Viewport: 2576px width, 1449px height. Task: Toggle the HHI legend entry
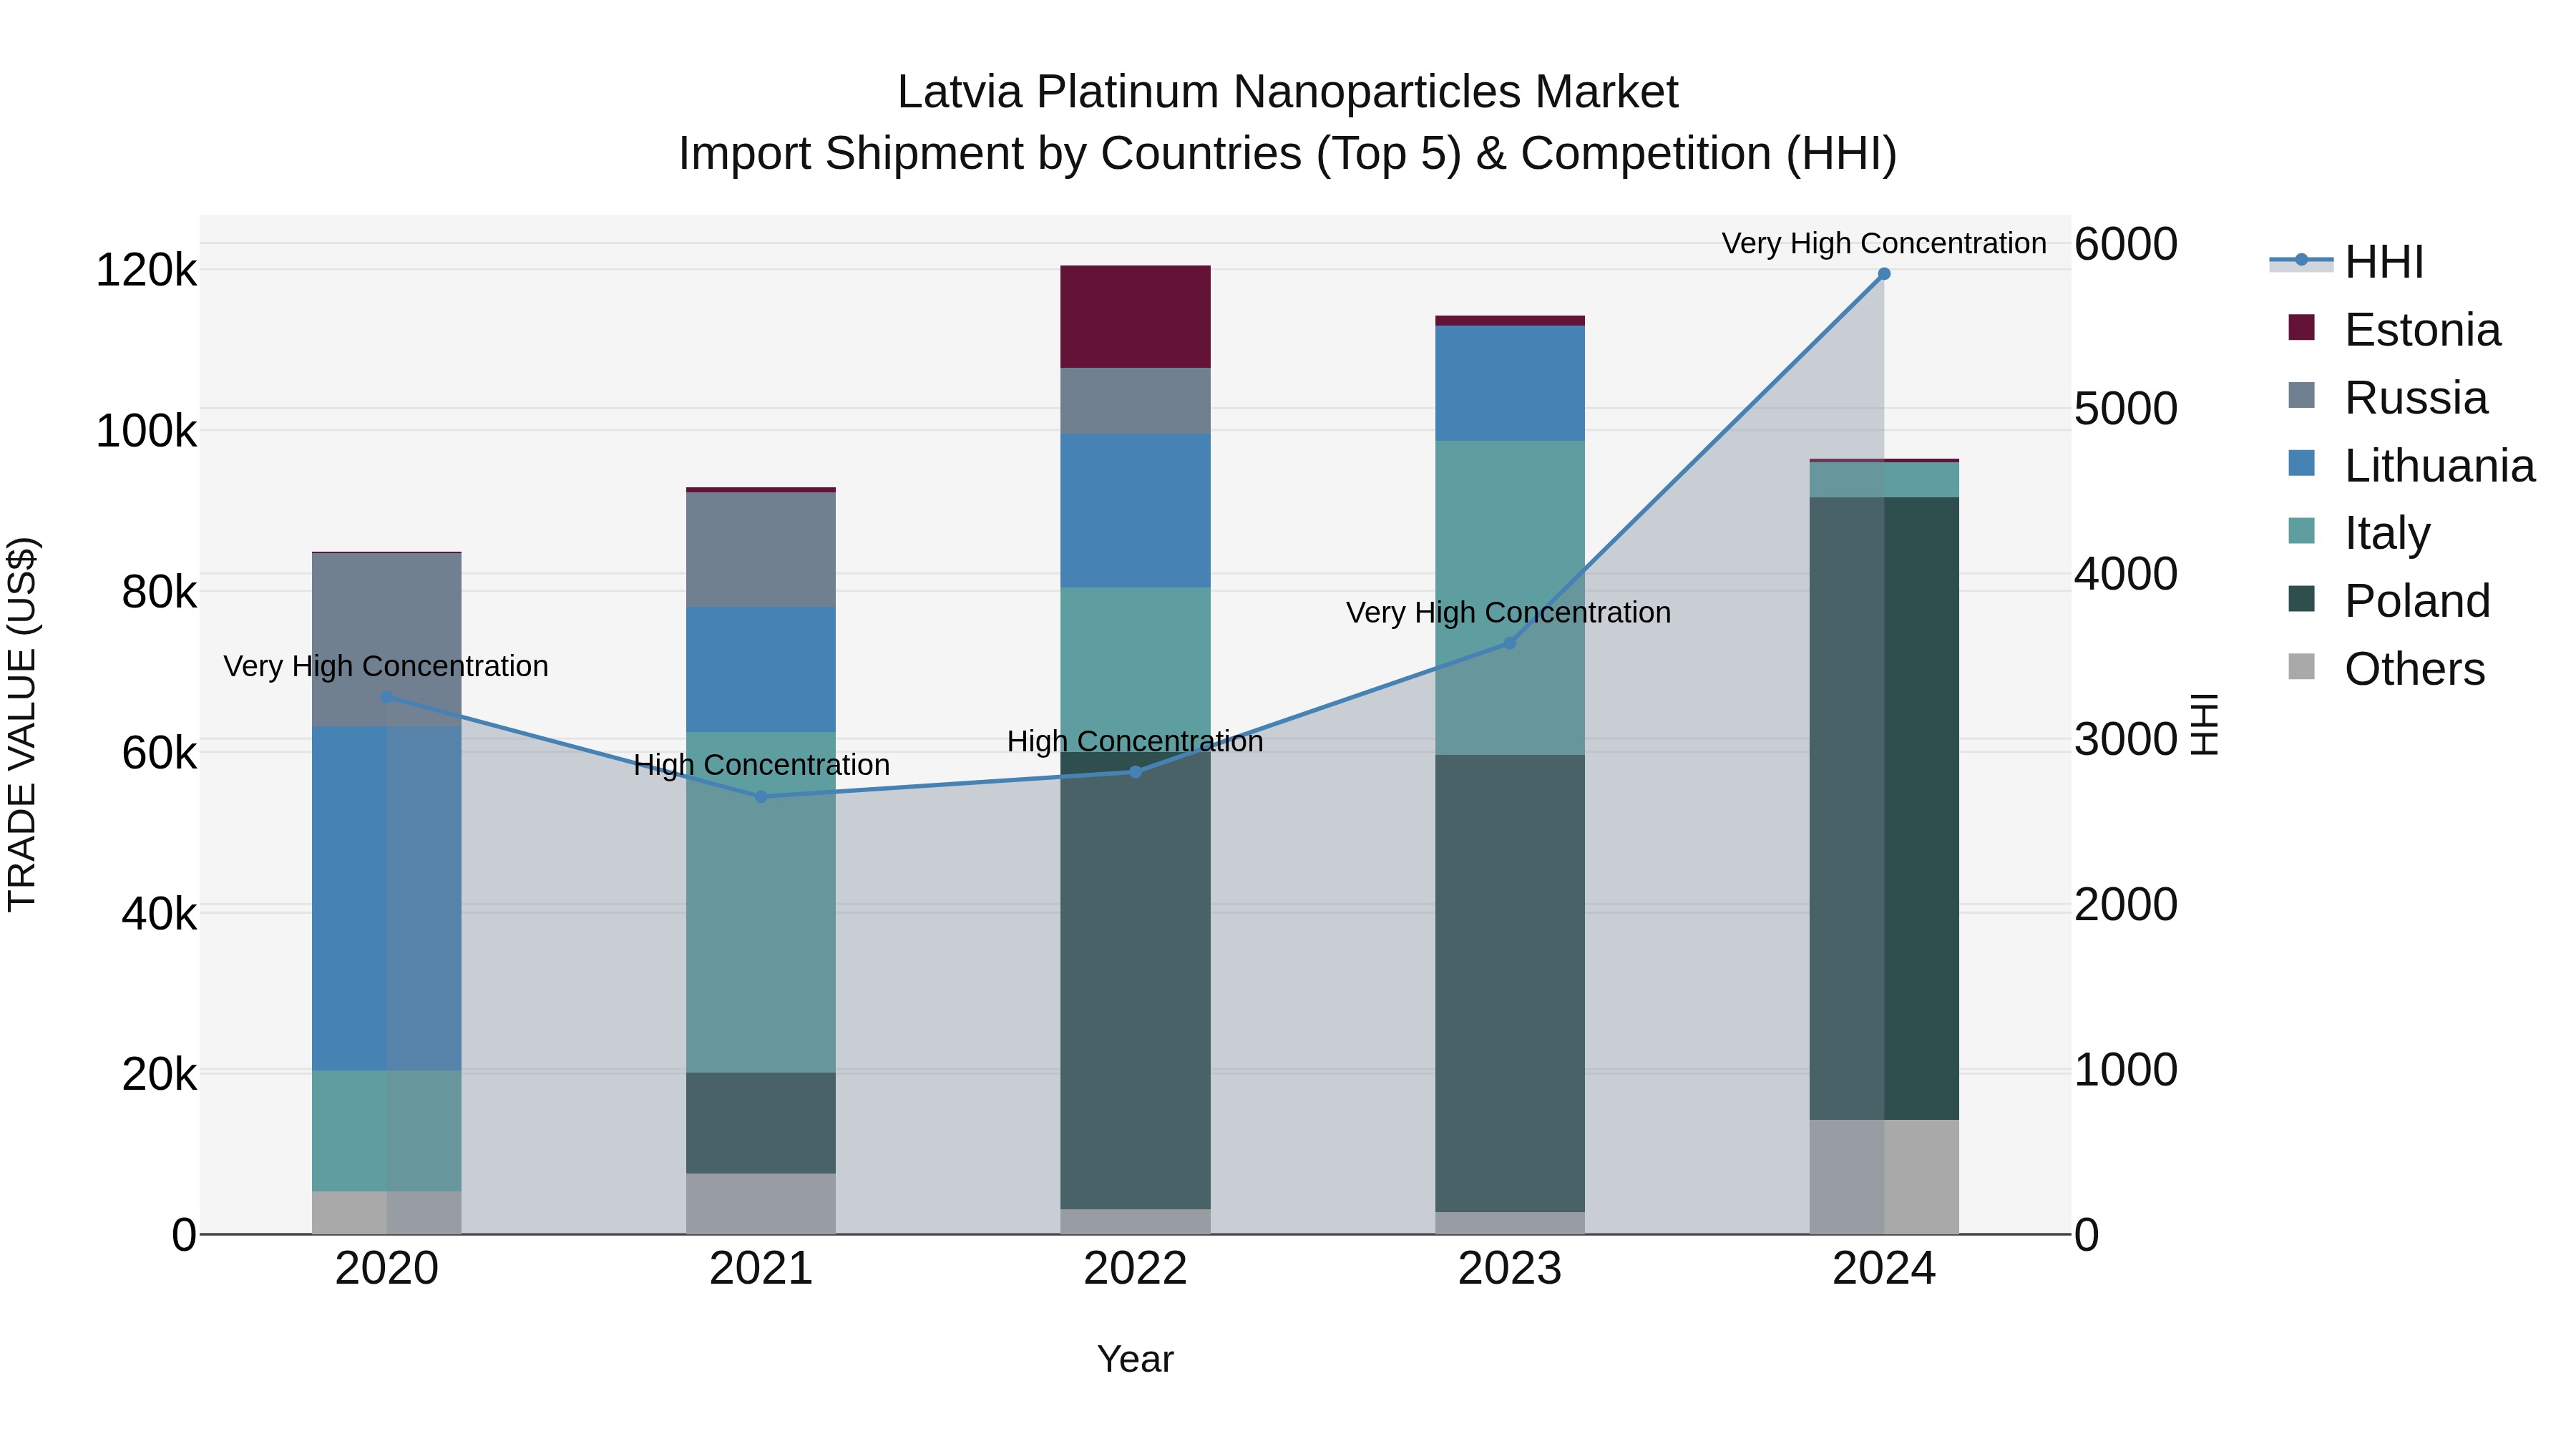(x=2347, y=262)
